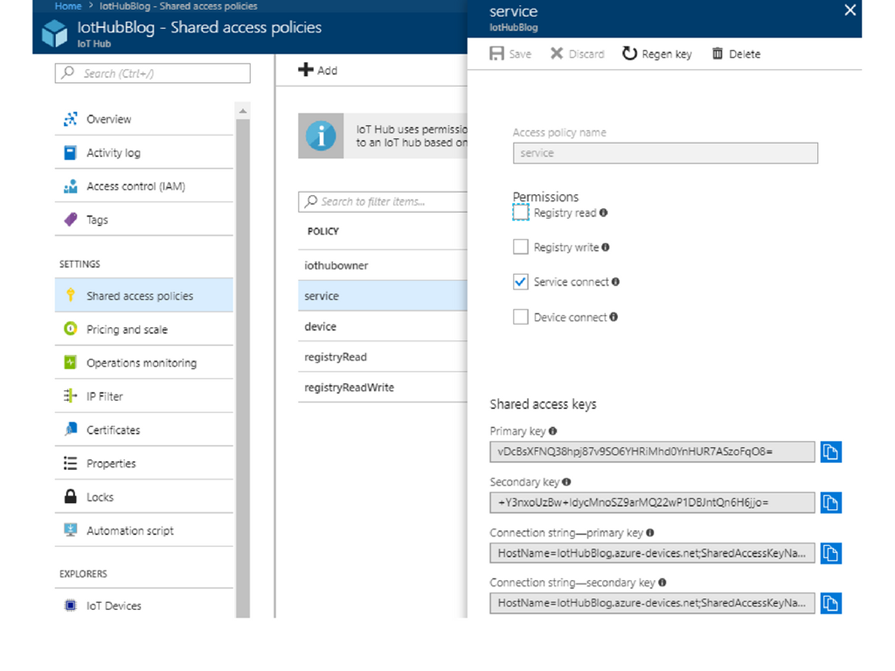
Task: Open Certificates menu item
Action: click(144, 430)
